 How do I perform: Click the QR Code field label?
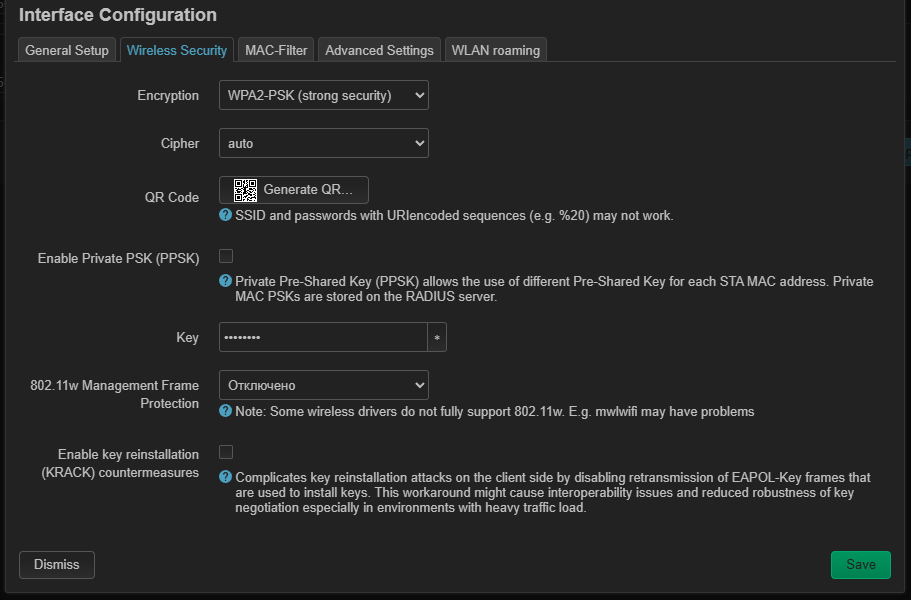tap(172, 197)
